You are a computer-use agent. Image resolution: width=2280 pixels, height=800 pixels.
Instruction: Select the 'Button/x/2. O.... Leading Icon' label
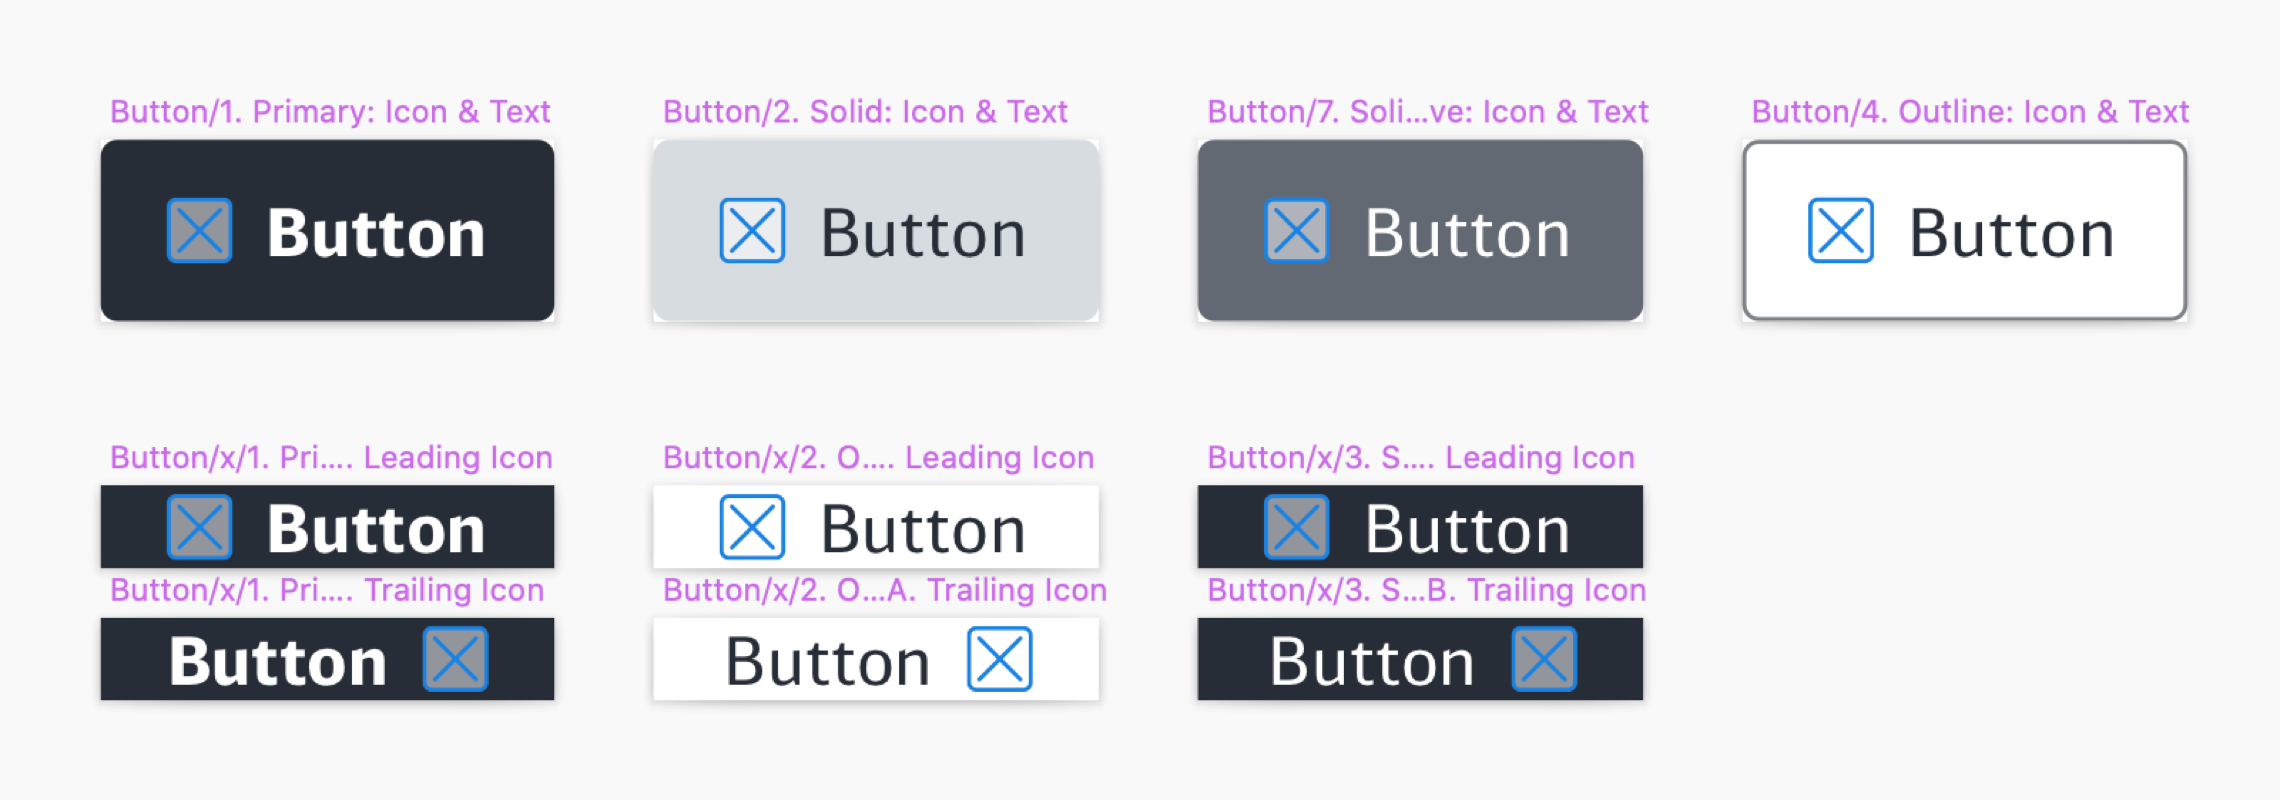click(878, 457)
